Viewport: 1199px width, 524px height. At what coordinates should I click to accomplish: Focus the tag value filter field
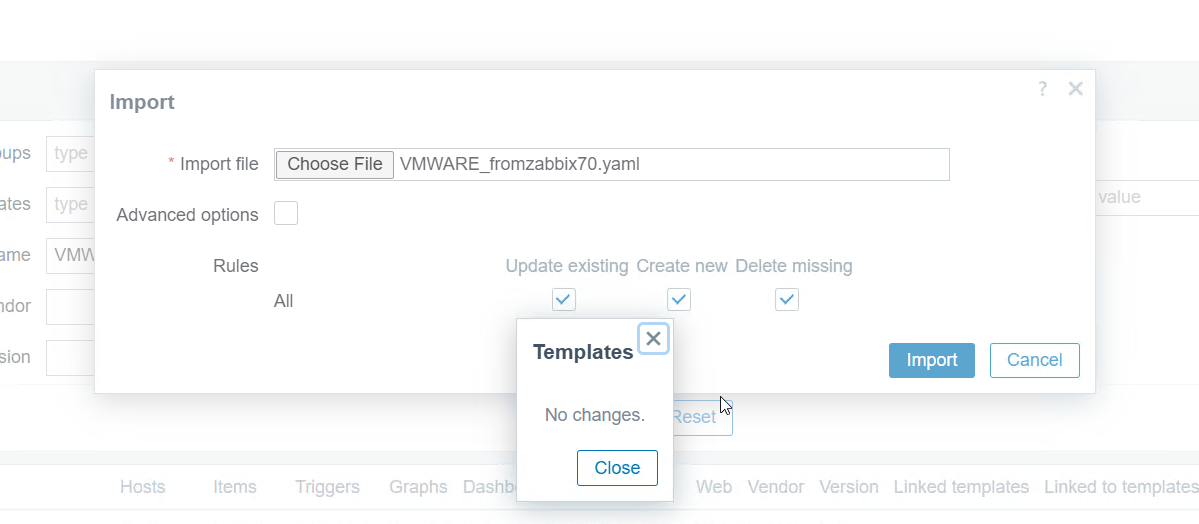(1145, 198)
